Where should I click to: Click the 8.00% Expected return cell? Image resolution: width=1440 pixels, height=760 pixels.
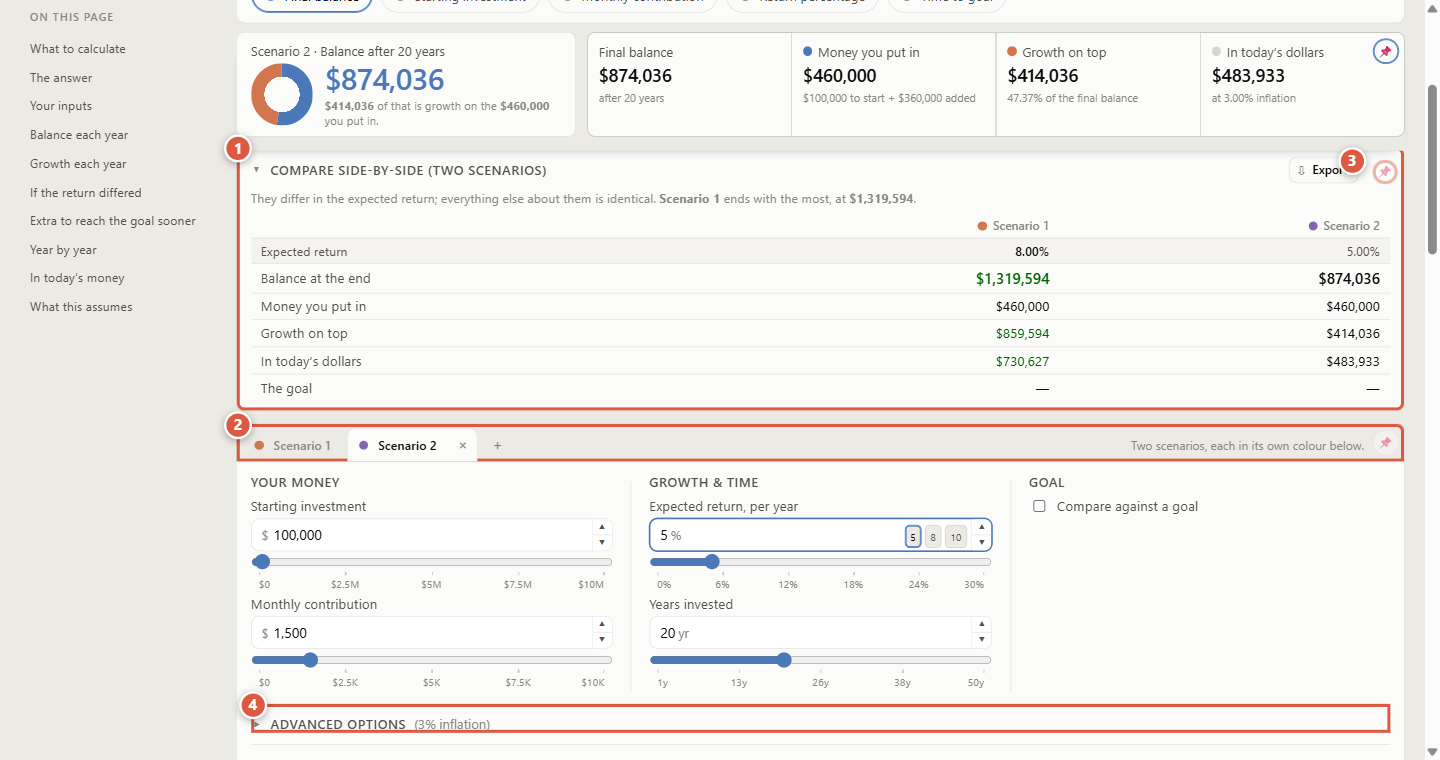click(x=1030, y=252)
